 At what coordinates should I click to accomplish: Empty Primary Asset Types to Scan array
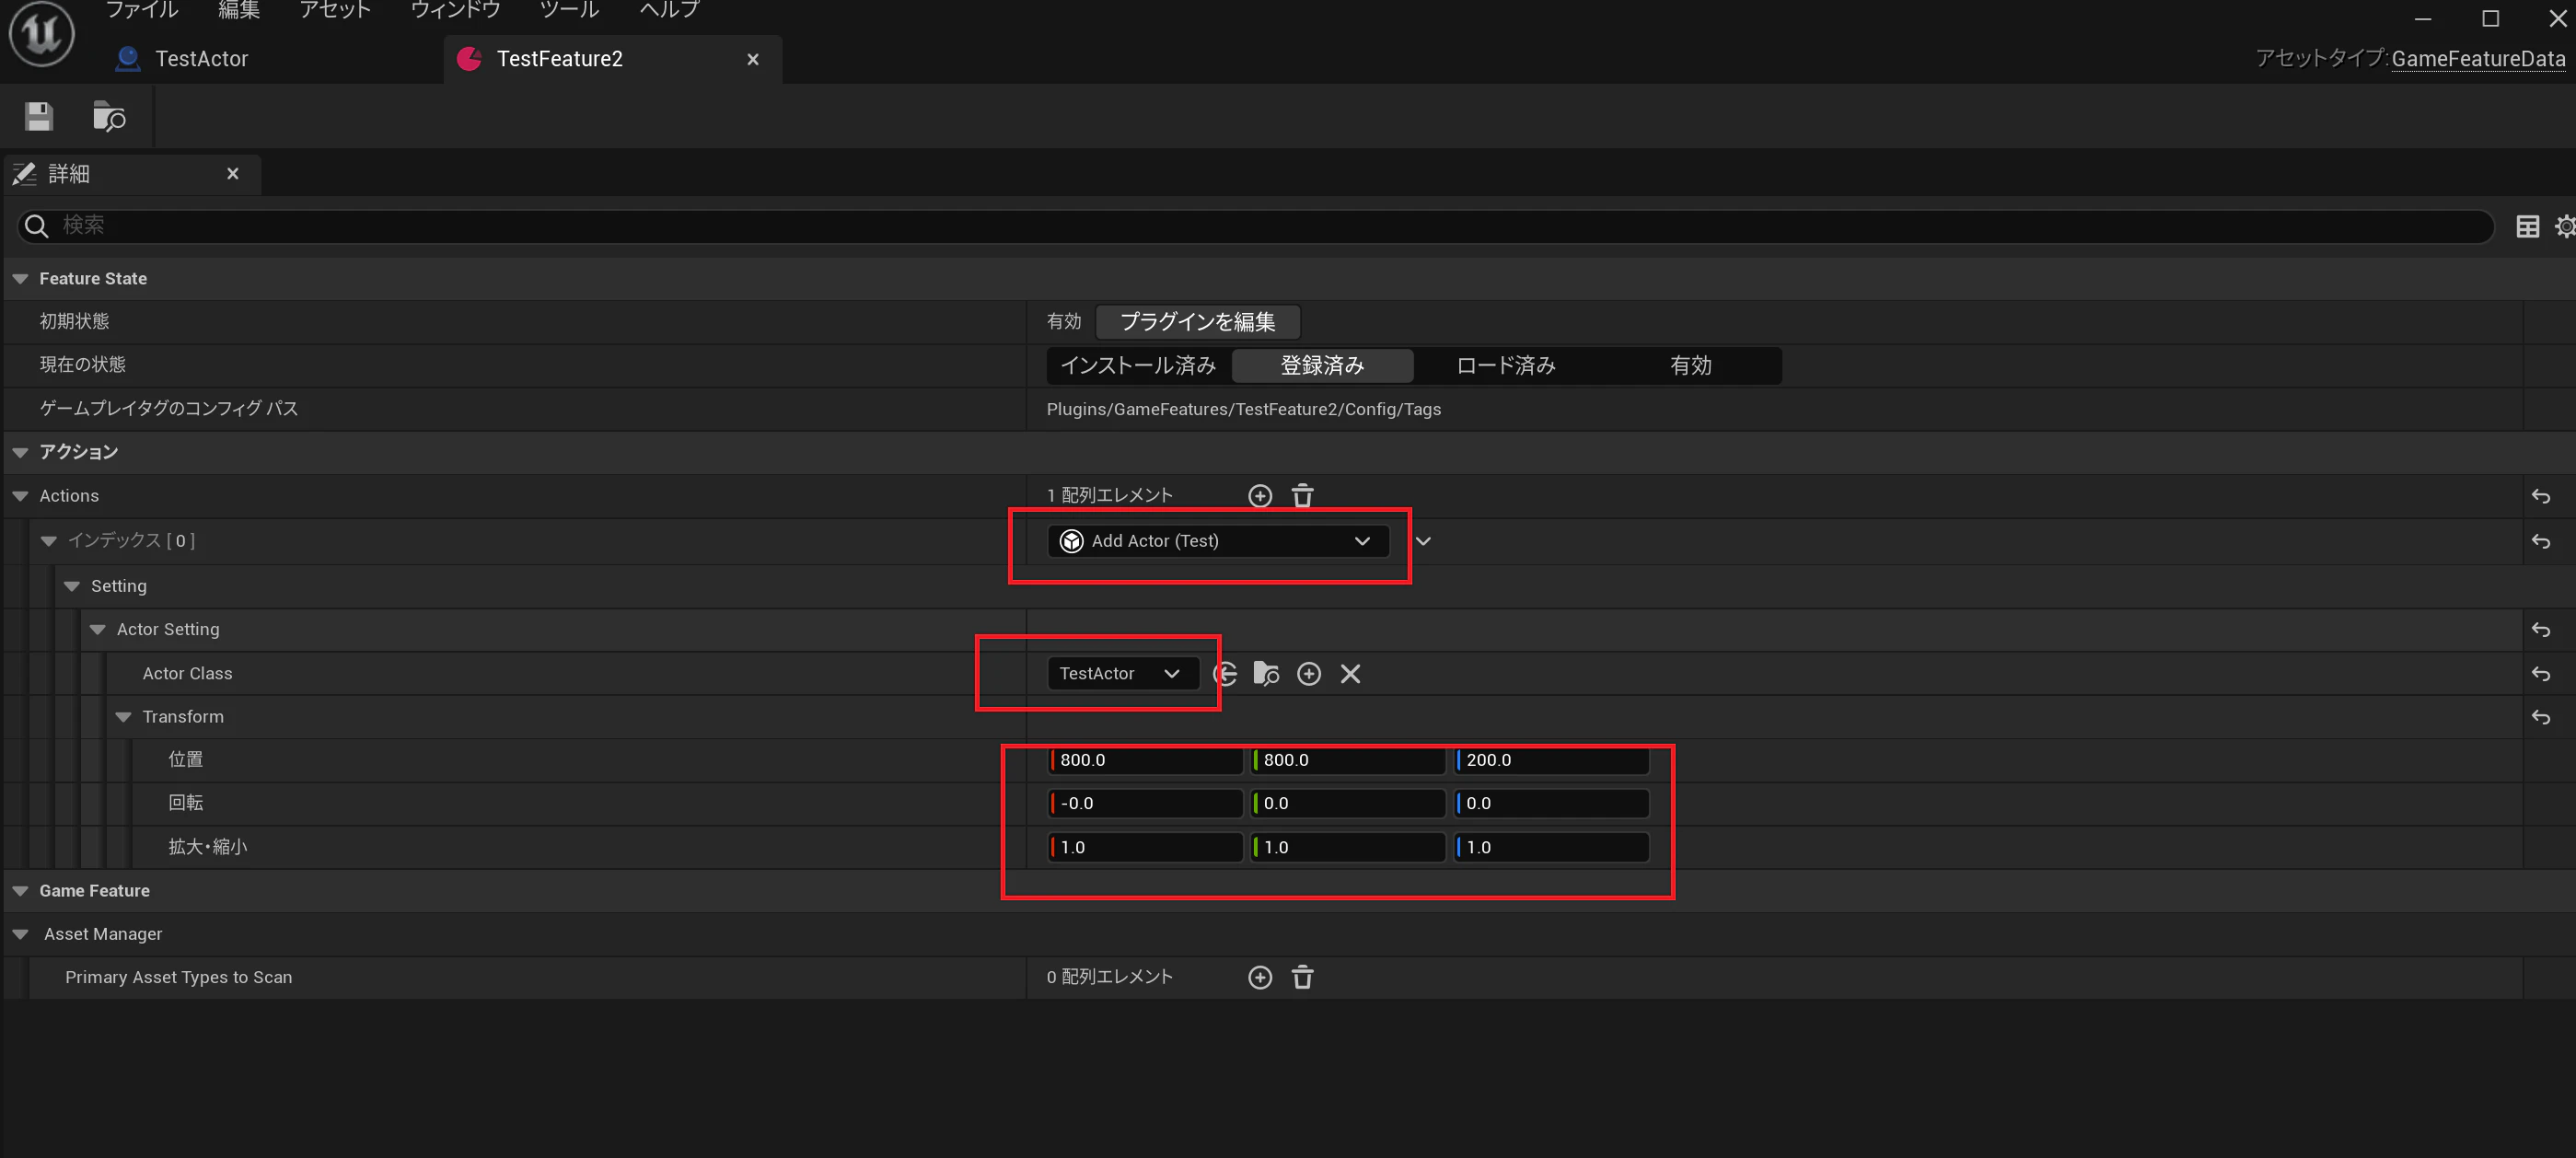tap(1302, 977)
